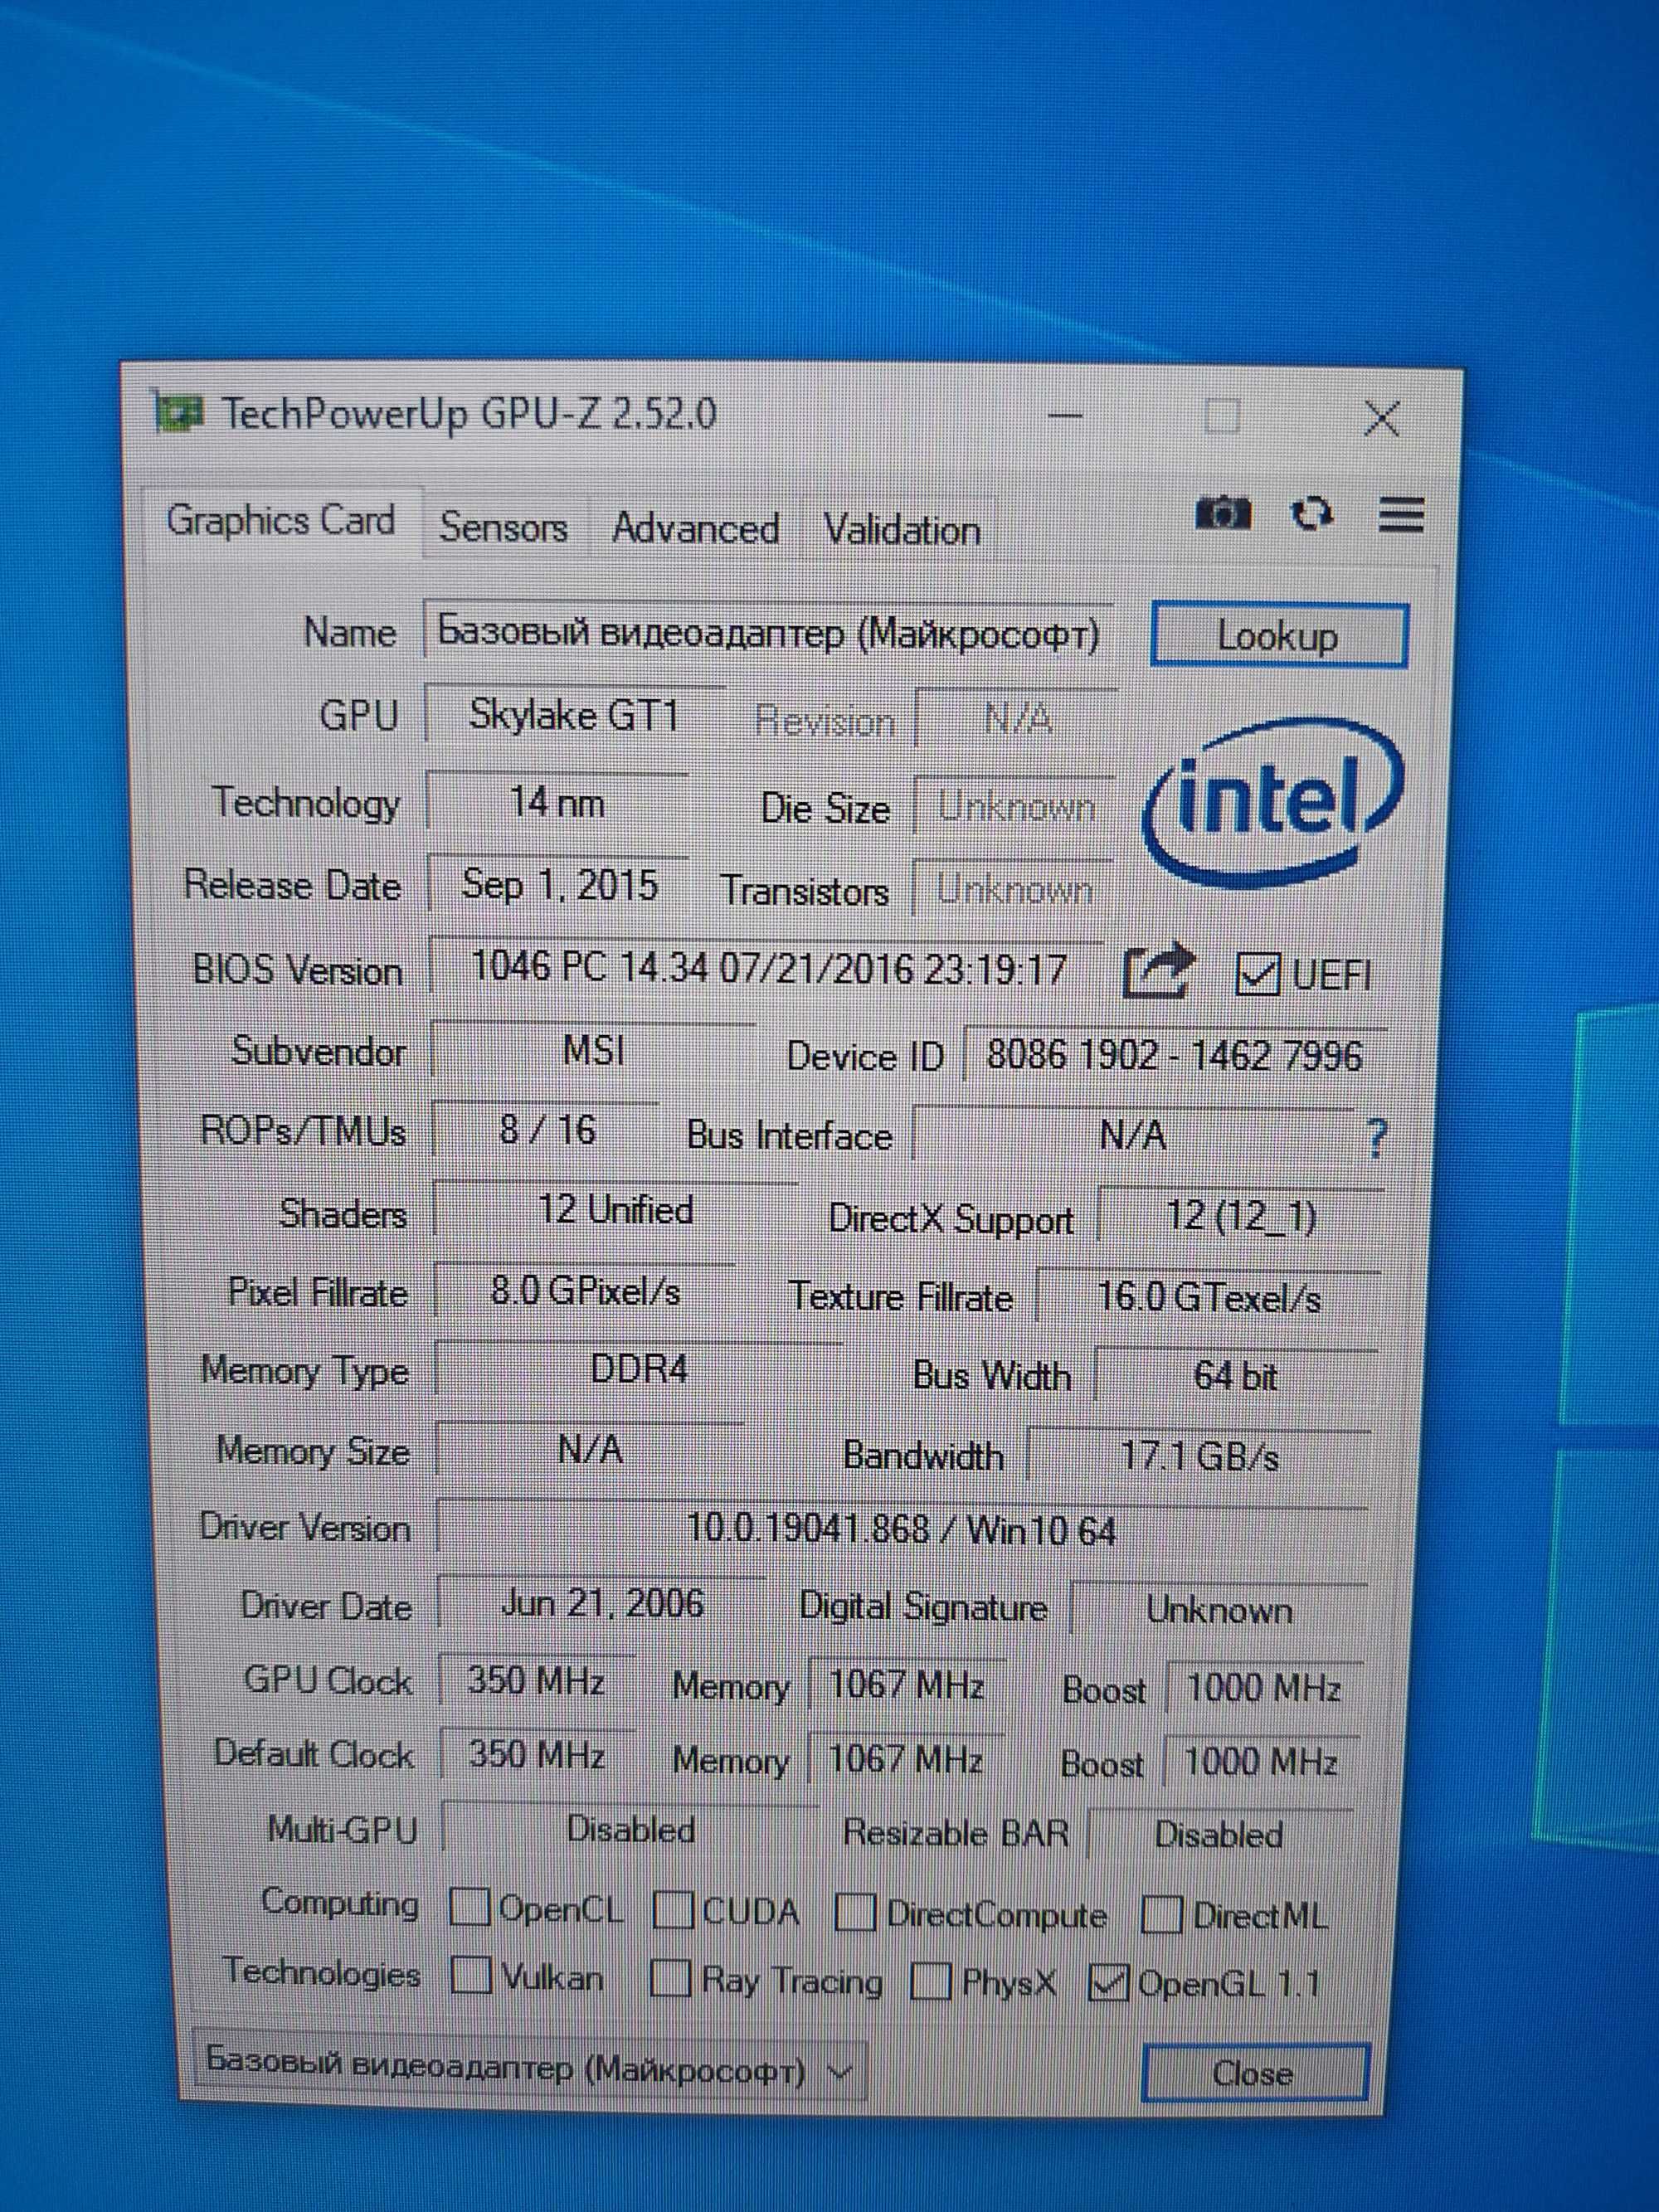This screenshot has height=2212, width=1659.
Task: Click the Pixel Fillrate value 8.0 GPixel/s
Action: tap(585, 1291)
